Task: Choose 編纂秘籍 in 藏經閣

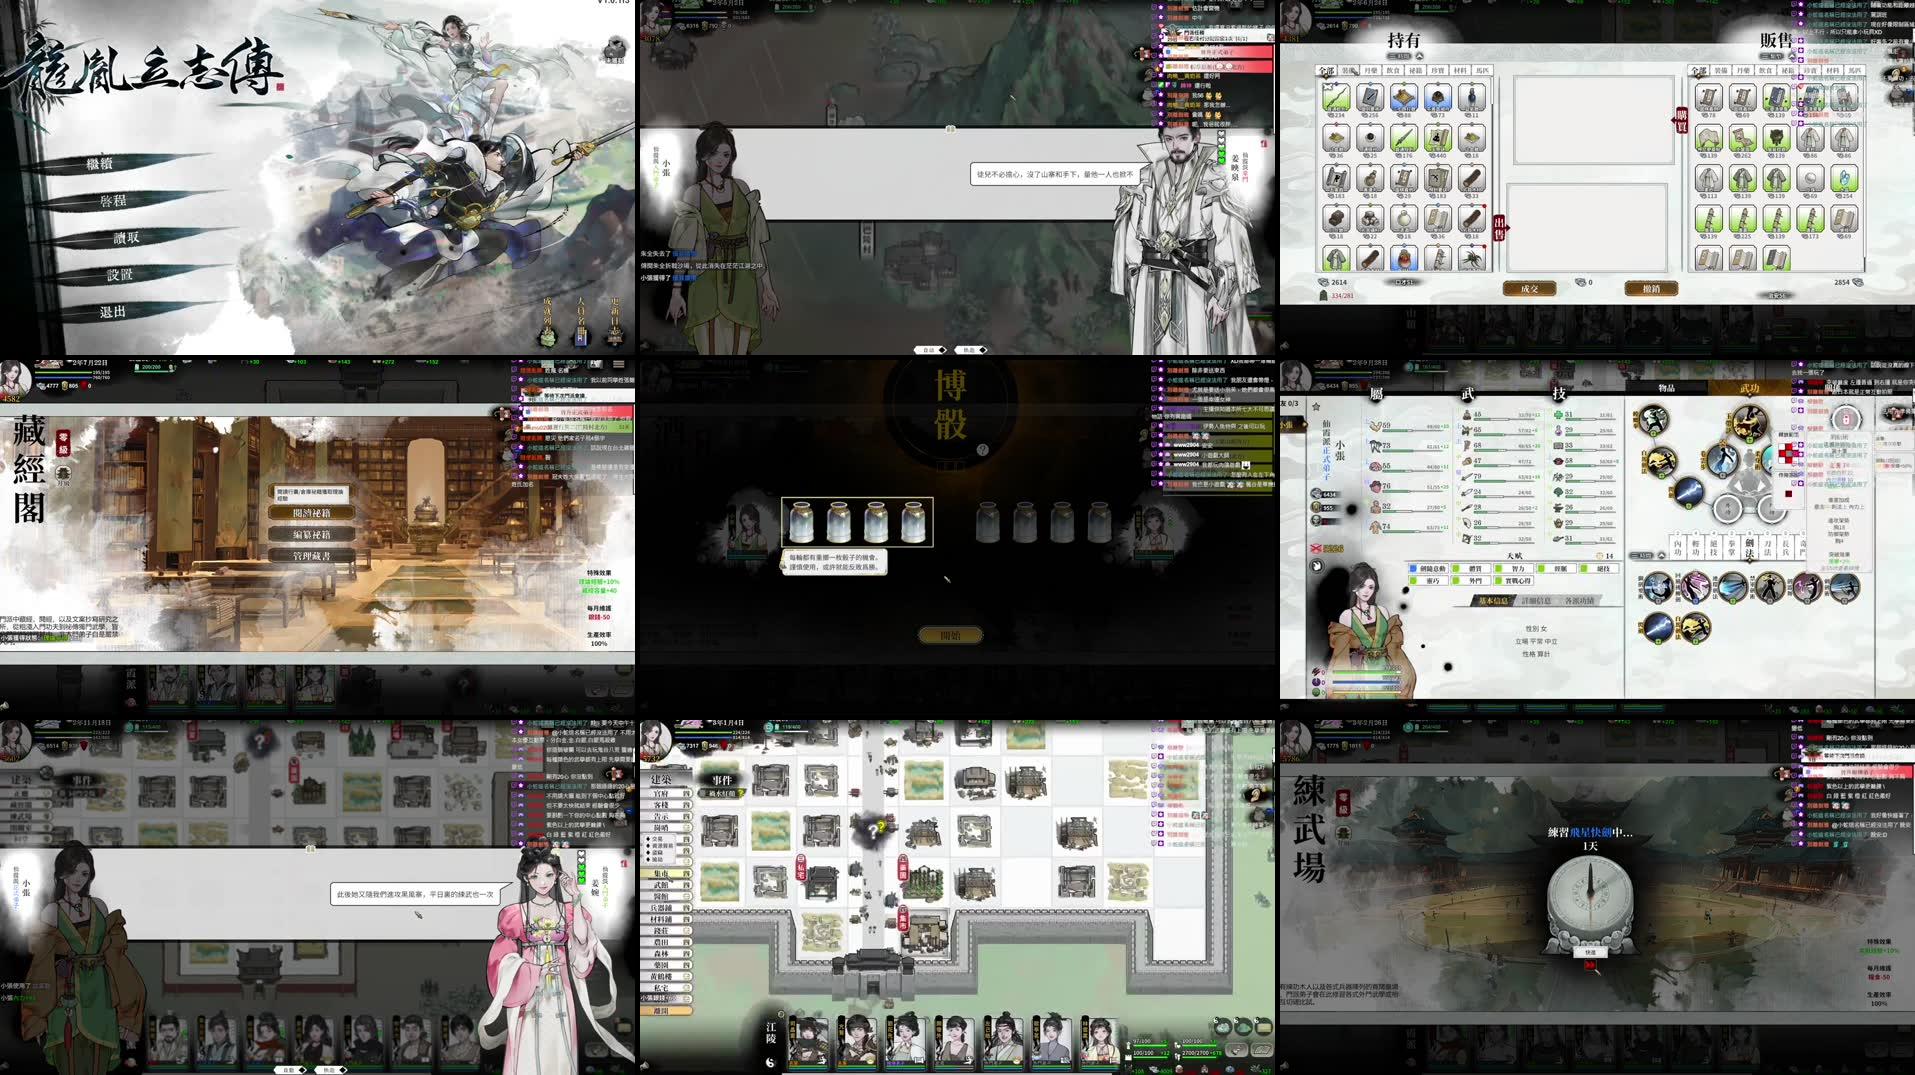Action: [x=311, y=535]
